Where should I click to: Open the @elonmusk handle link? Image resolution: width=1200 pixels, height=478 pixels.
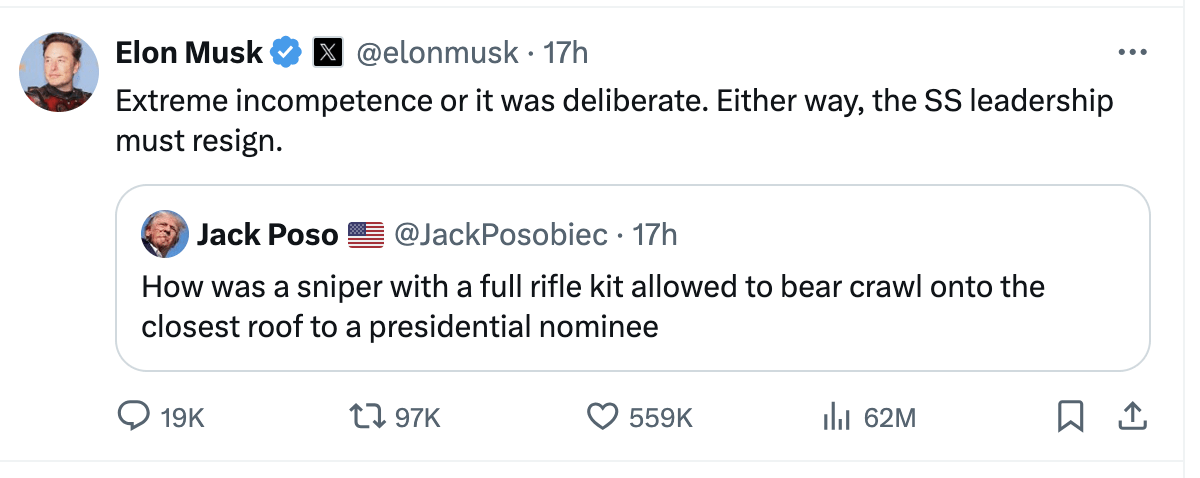point(437,52)
